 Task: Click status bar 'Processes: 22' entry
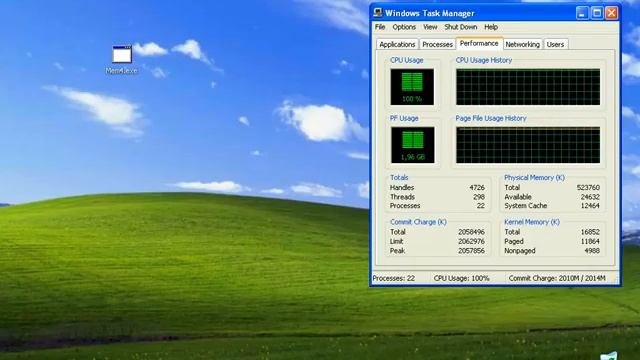(x=393, y=278)
